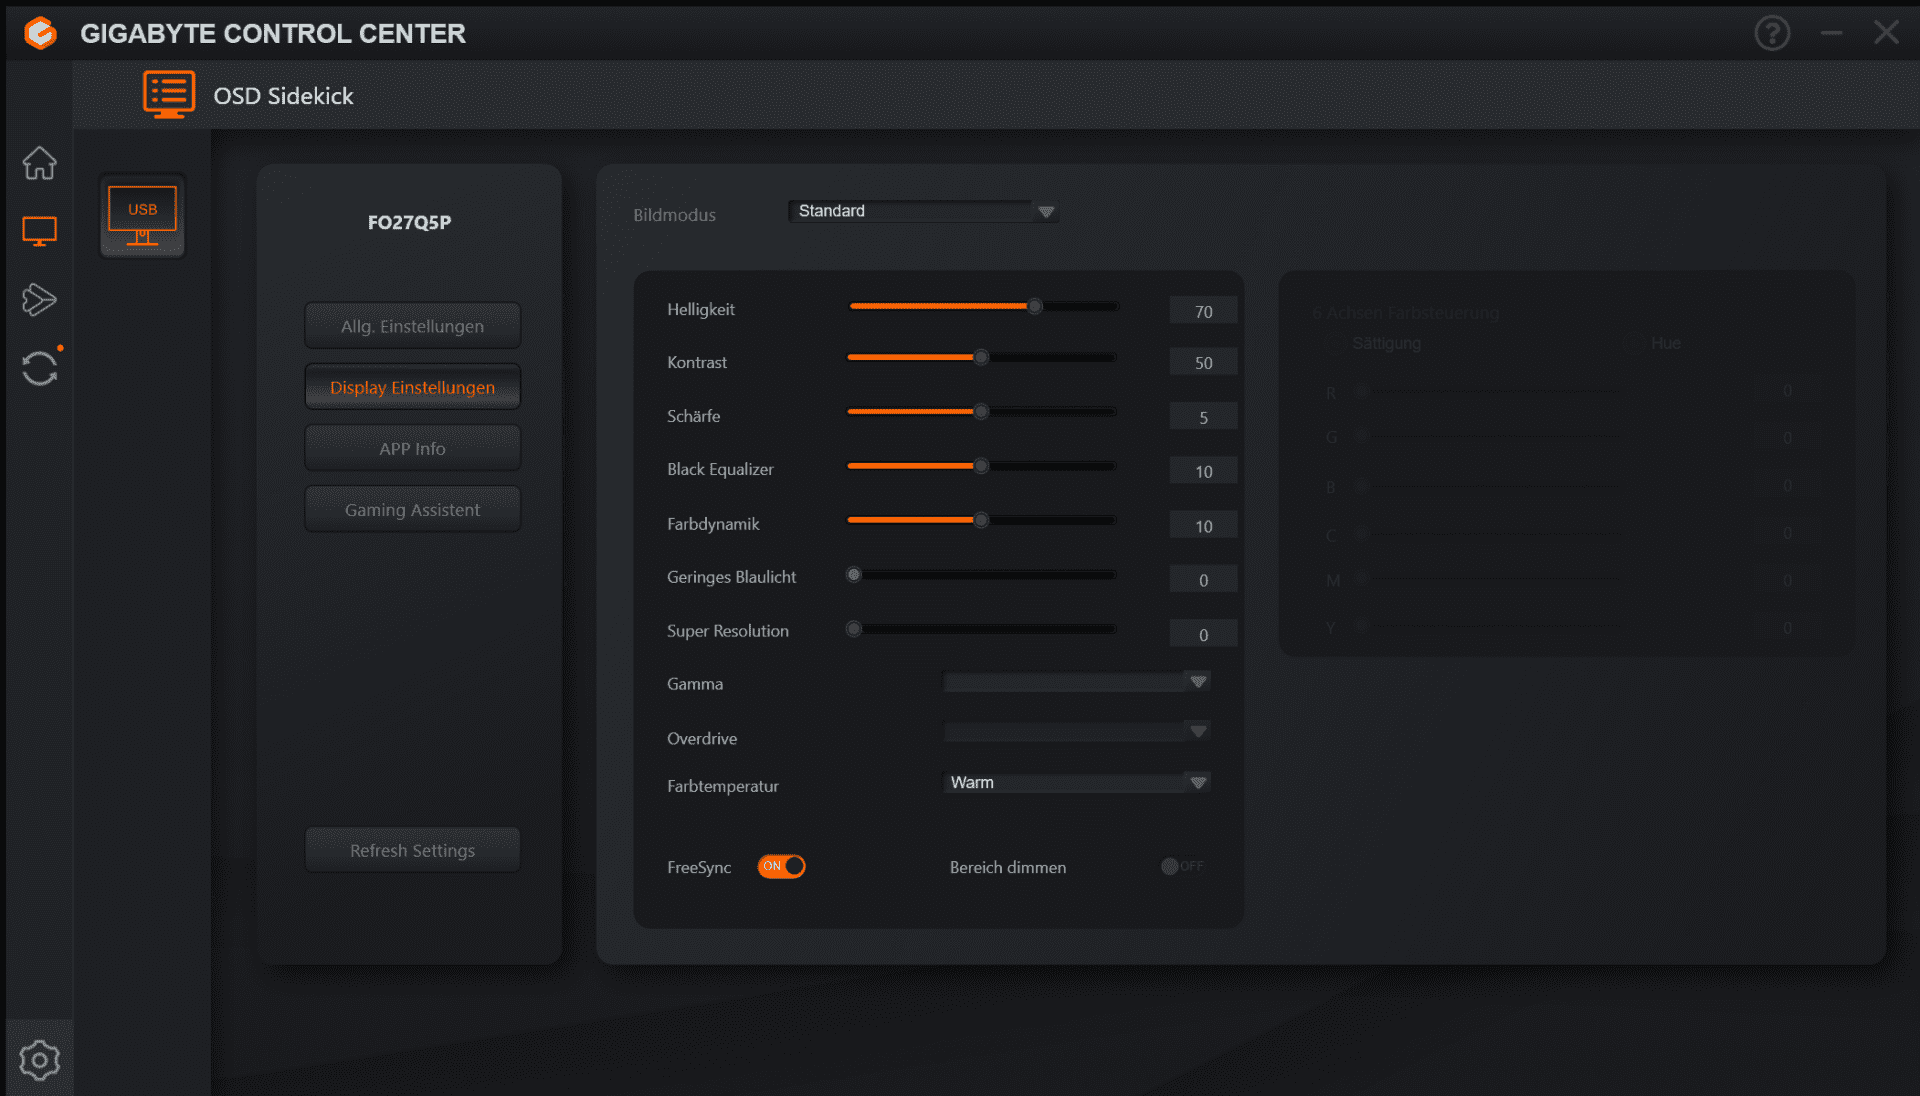
Task: Open settings gear at bottom left
Action: [40, 1060]
